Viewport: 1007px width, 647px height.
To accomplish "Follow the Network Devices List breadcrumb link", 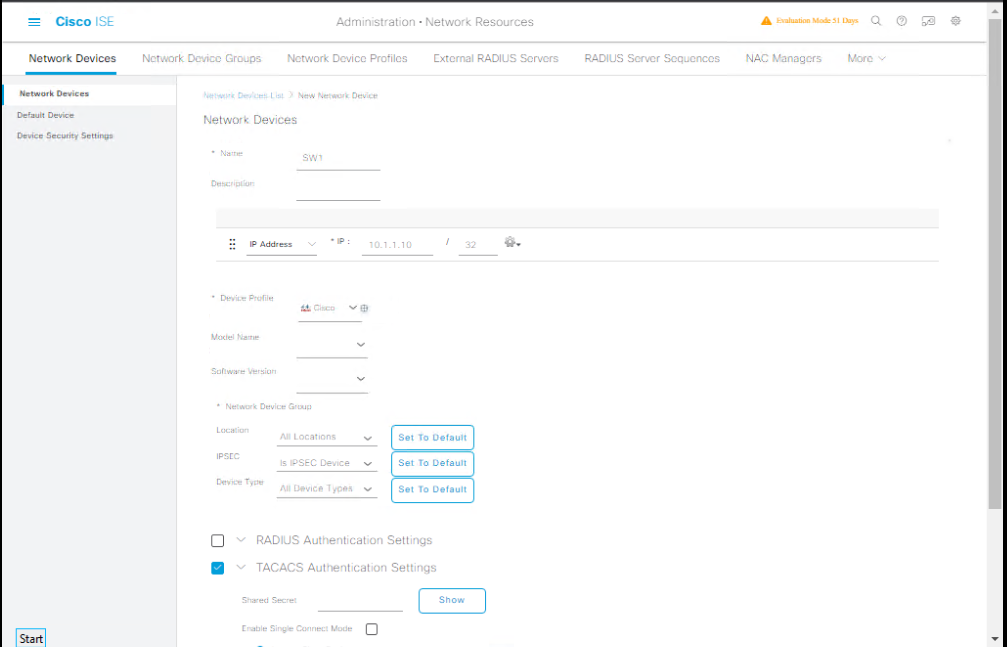I will [243, 96].
